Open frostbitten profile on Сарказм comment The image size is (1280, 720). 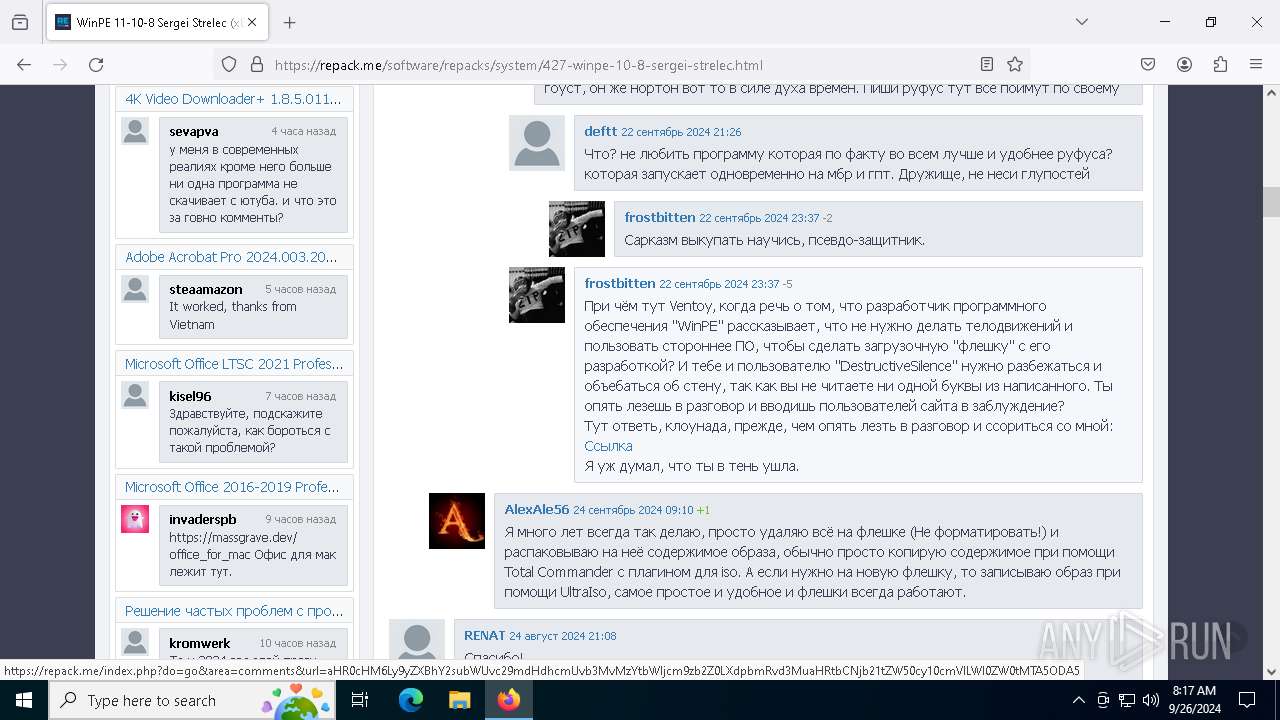coord(660,217)
